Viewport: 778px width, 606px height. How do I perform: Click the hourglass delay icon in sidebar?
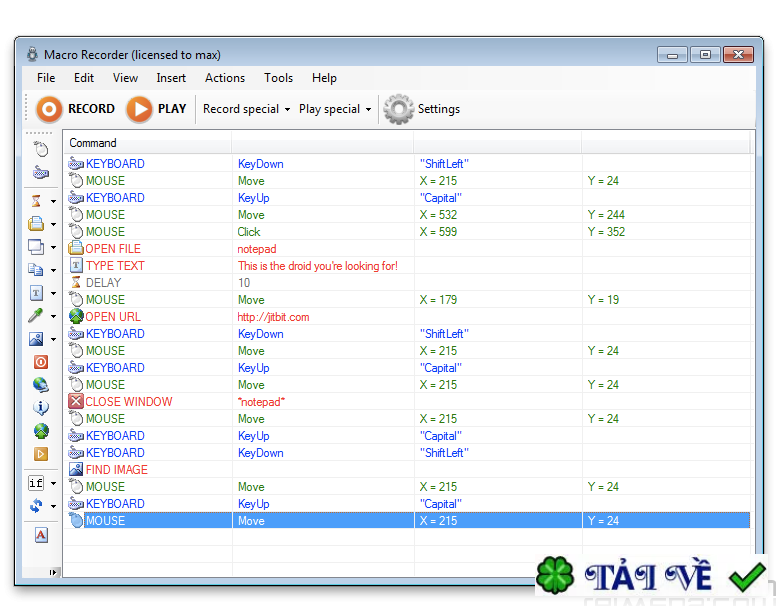click(37, 201)
